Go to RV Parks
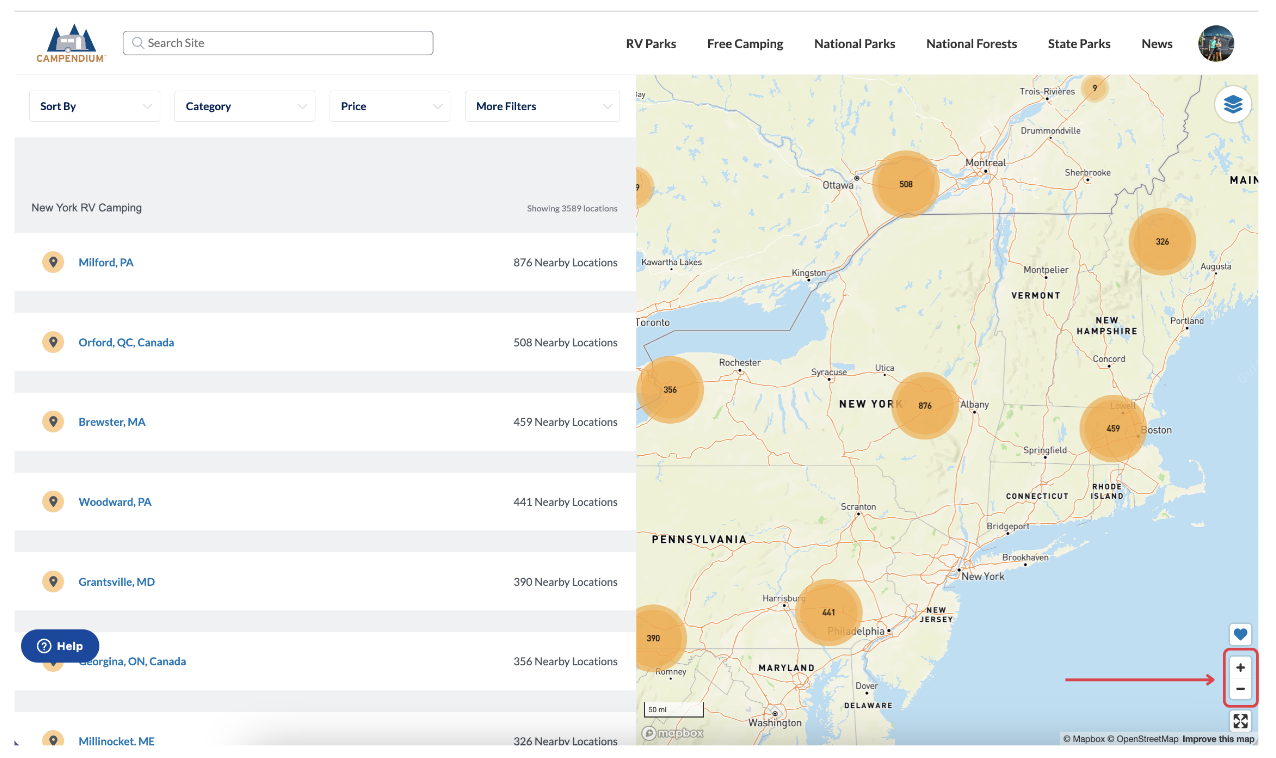This screenshot has height=758, width=1276. pos(651,44)
